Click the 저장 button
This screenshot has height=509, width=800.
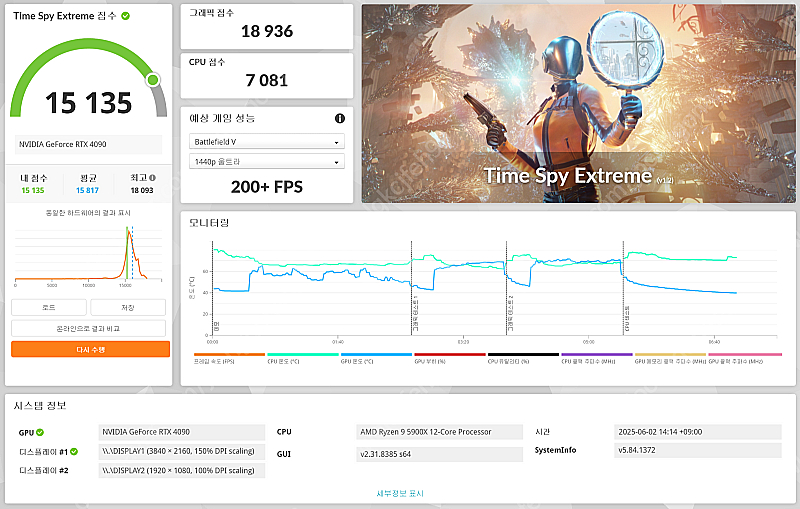click(x=128, y=308)
